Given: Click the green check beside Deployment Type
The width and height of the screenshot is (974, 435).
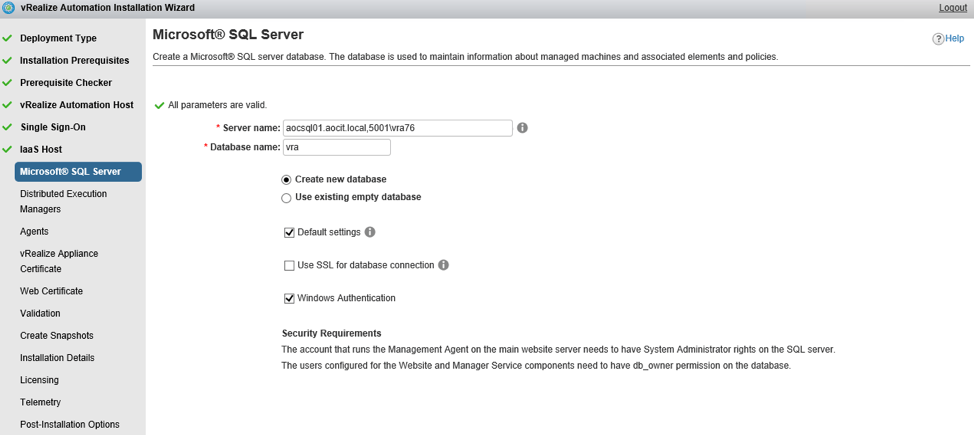Looking at the screenshot, I should point(7,38).
